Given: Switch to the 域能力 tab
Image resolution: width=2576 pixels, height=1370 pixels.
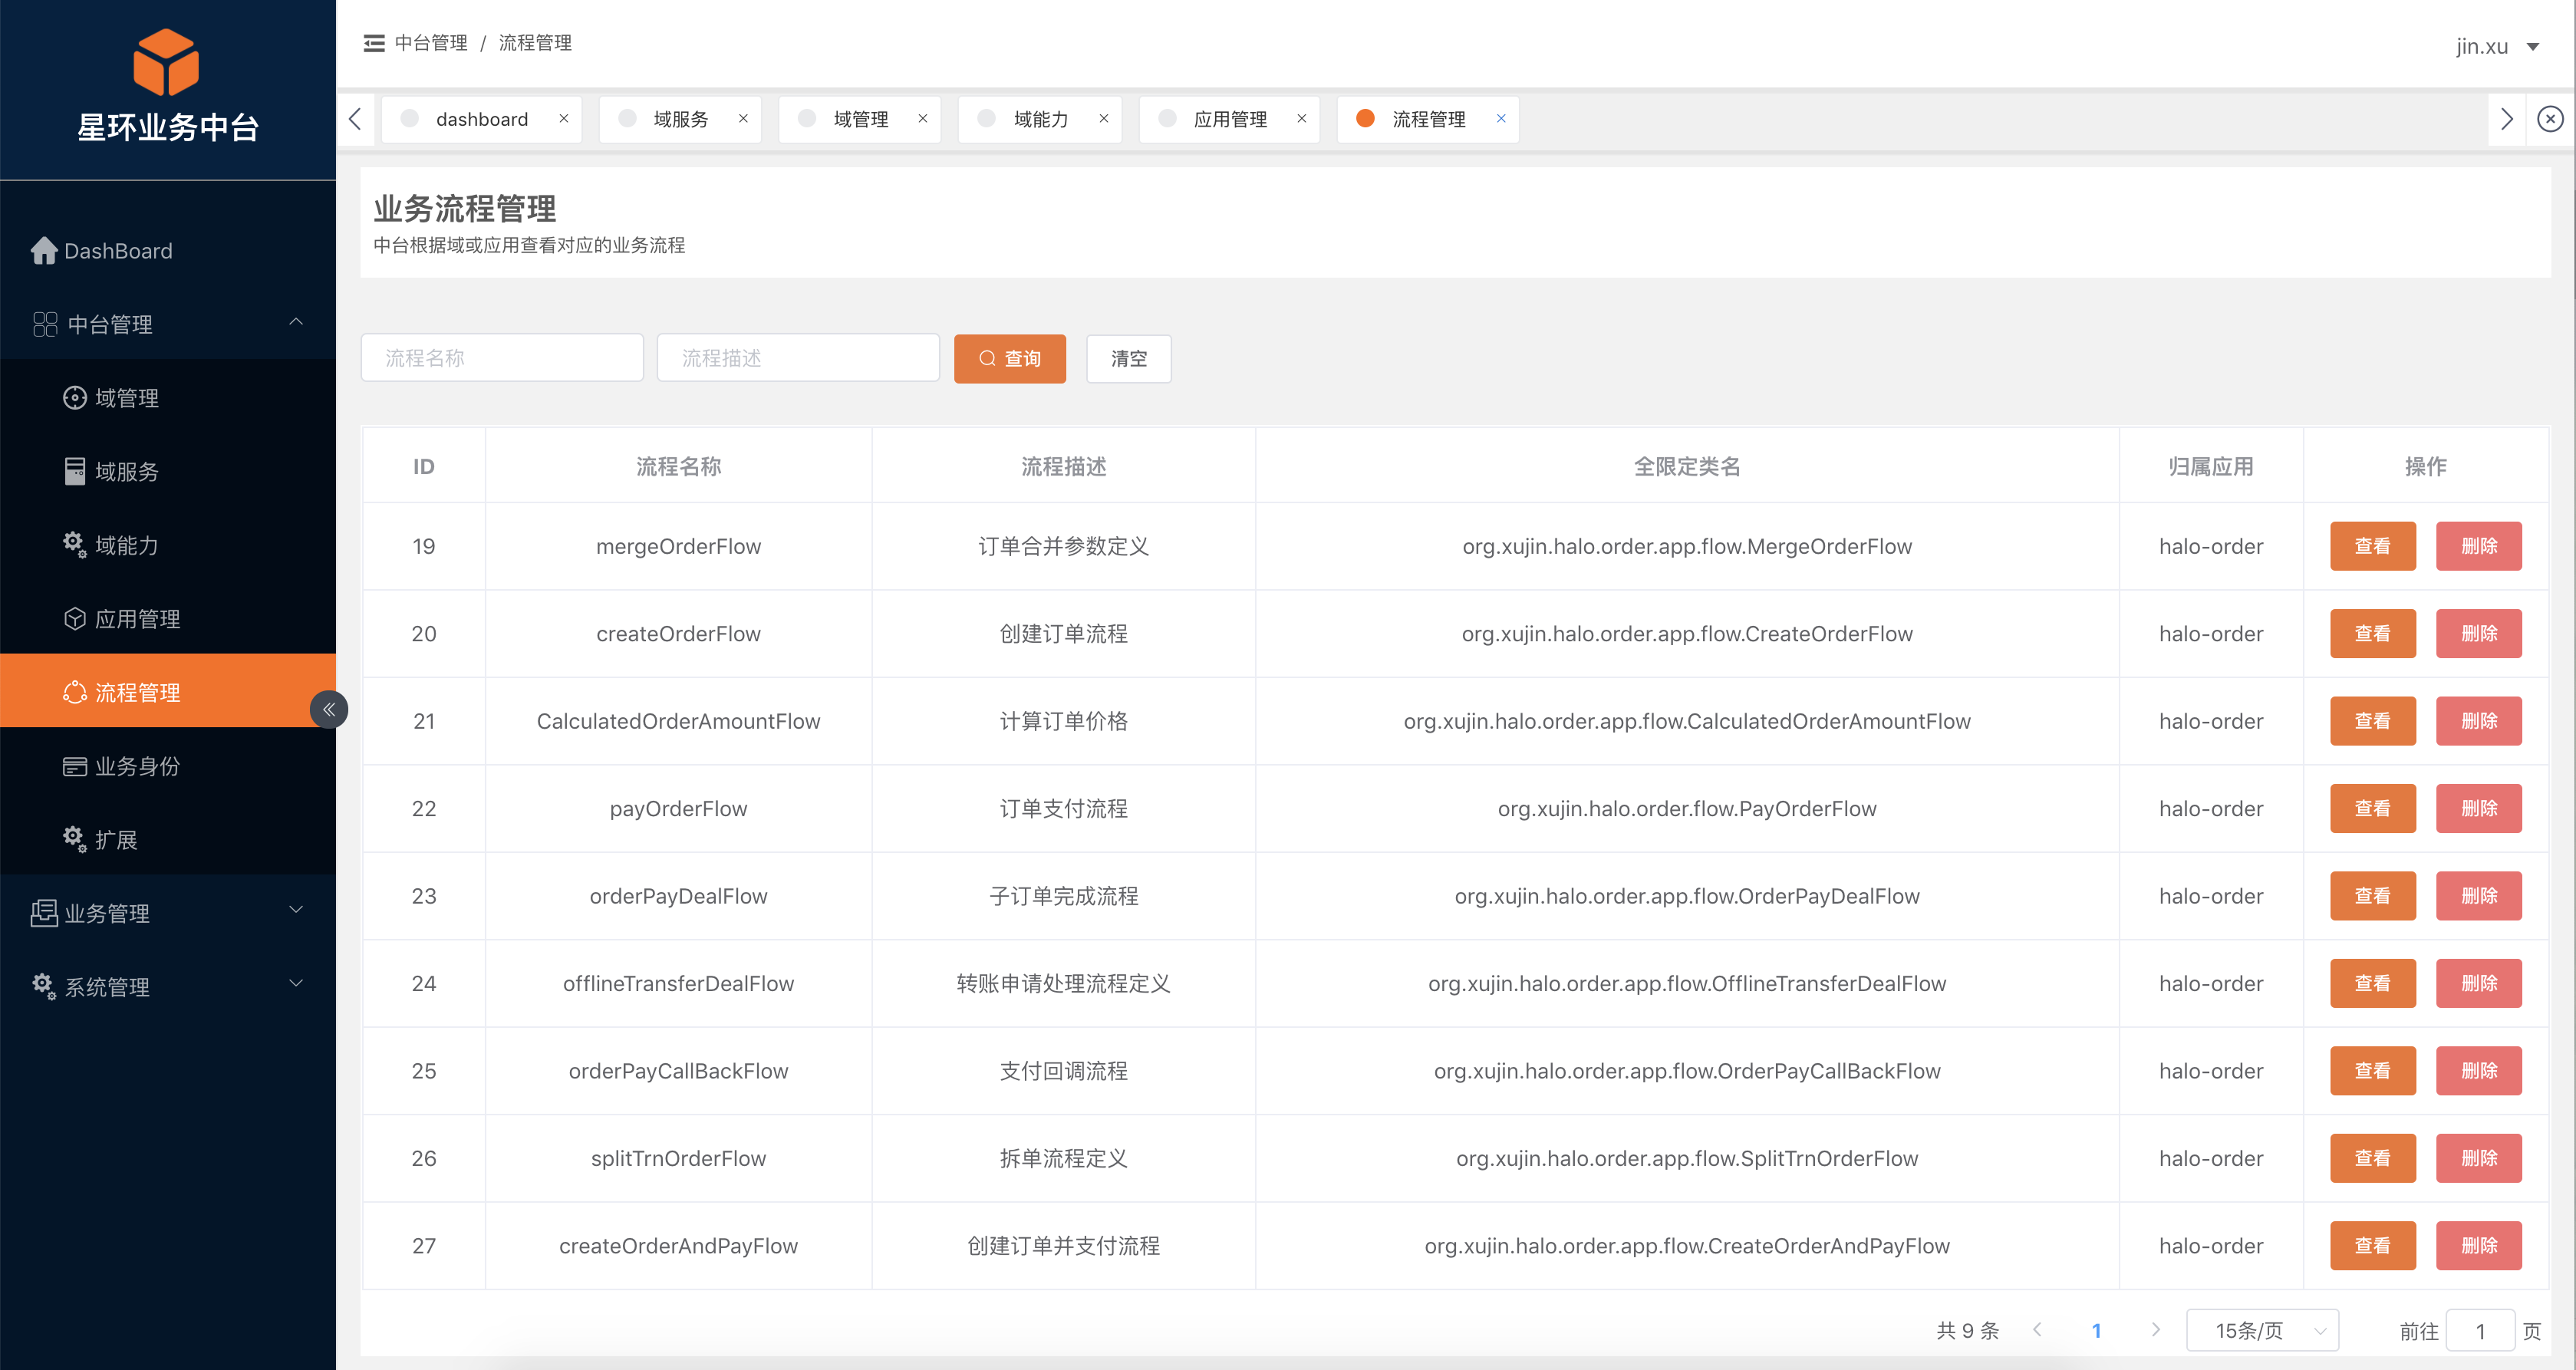Looking at the screenshot, I should tap(1040, 119).
